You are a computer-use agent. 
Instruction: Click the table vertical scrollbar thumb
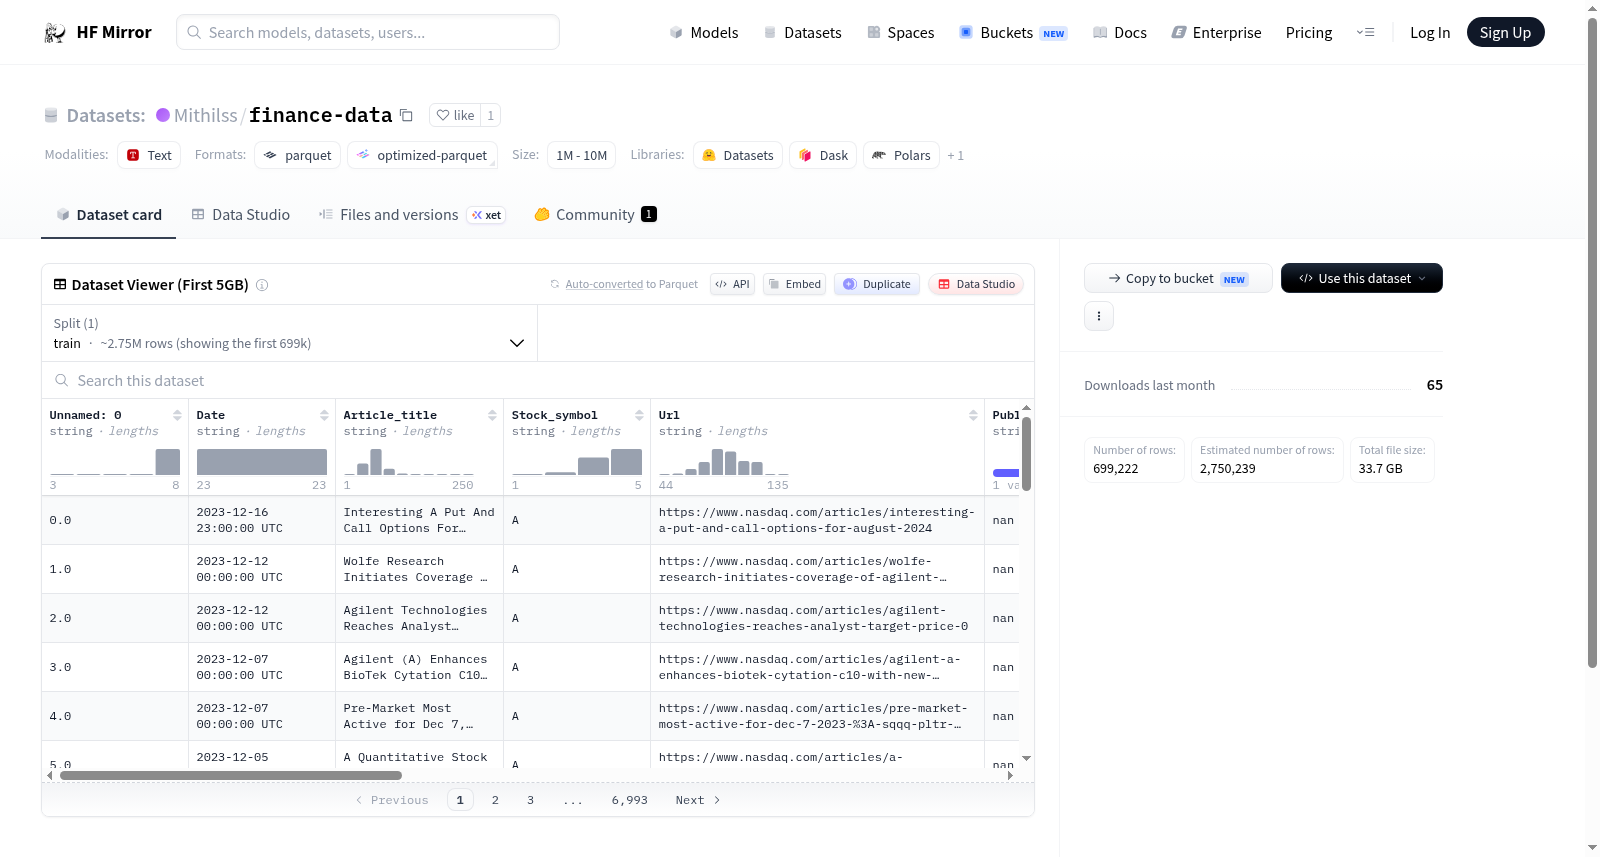[1026, 453]
